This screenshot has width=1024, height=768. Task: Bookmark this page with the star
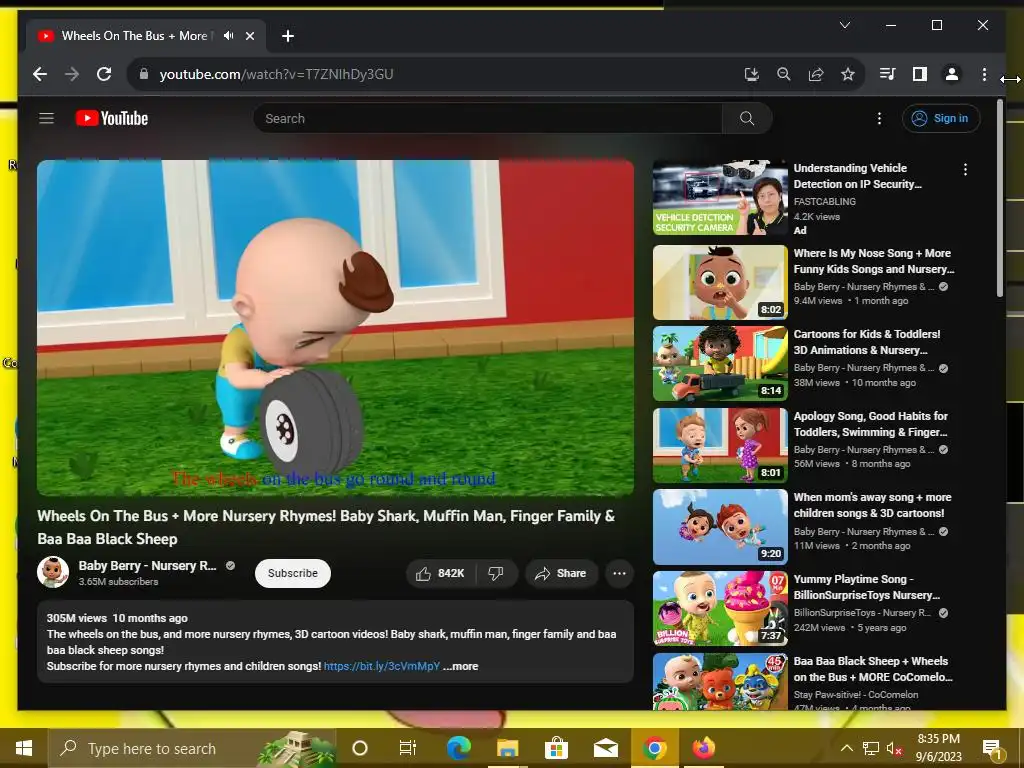tap(848, 74)
